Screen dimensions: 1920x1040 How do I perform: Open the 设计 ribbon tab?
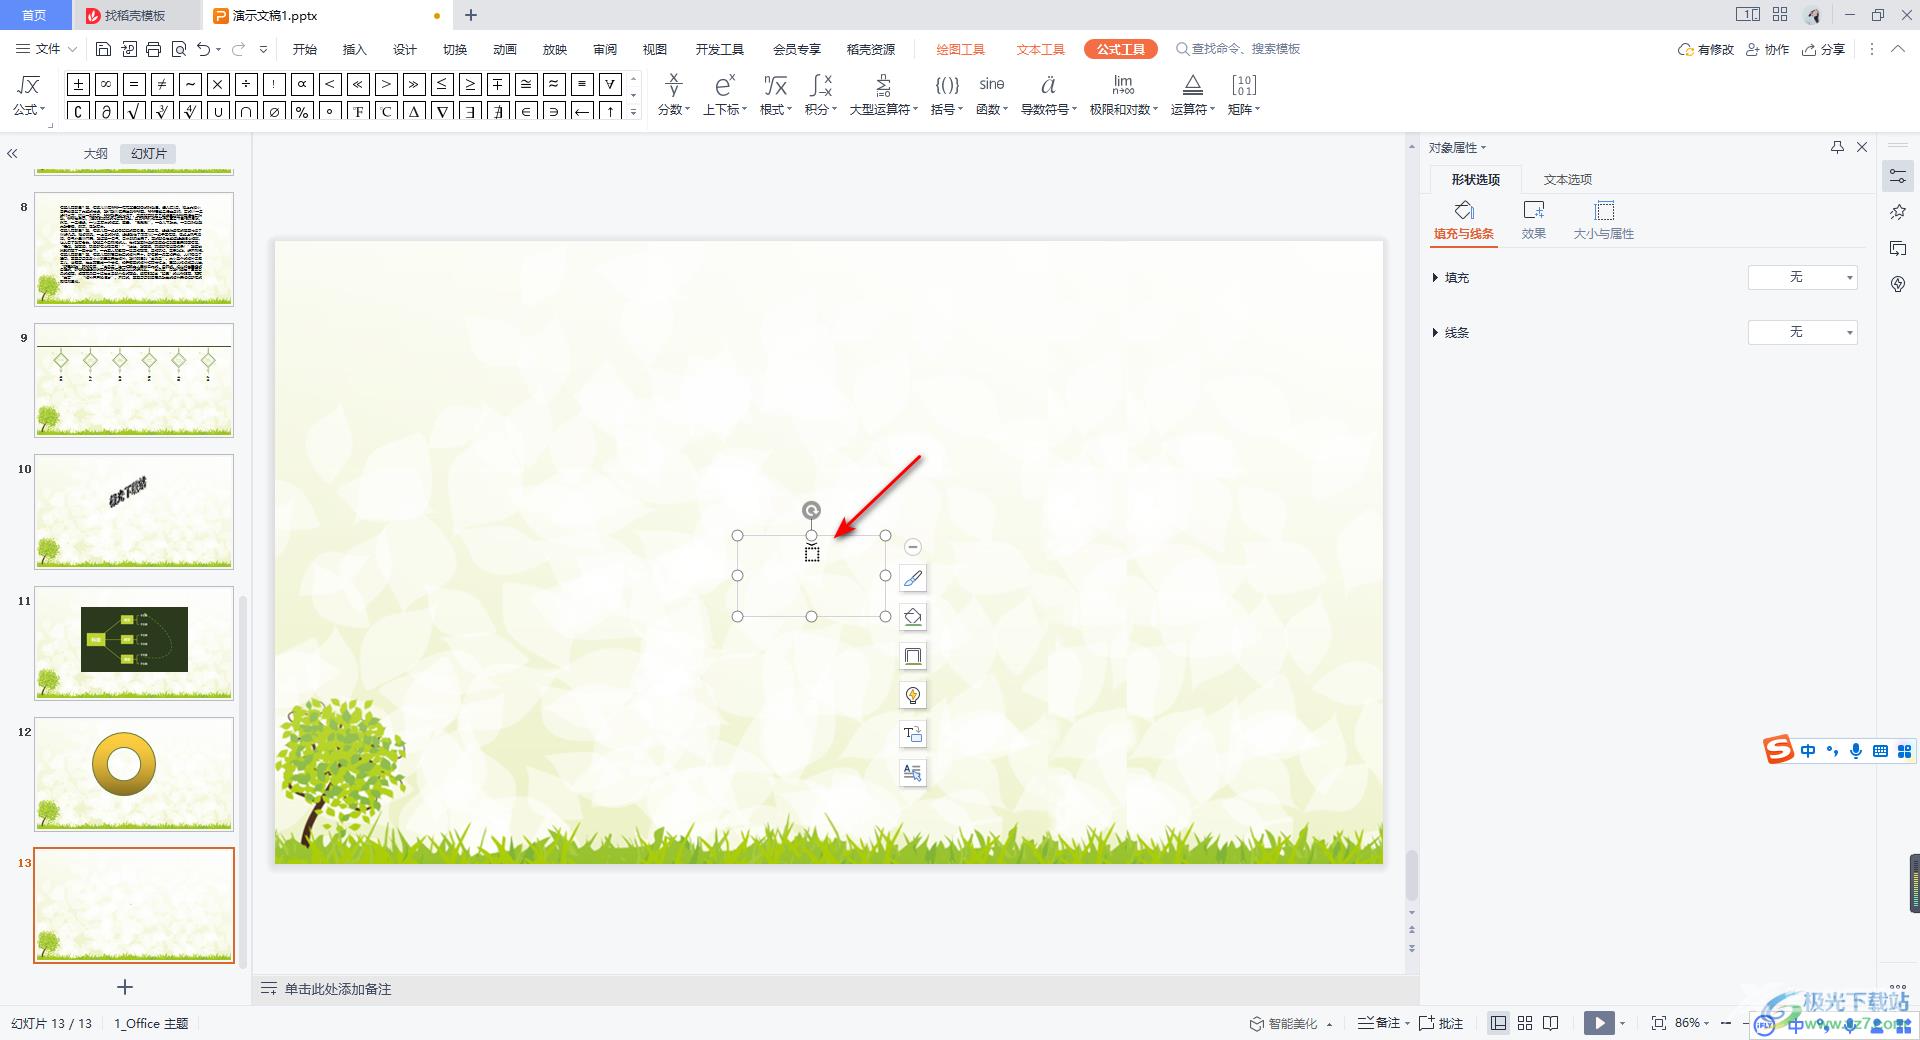pos(405,49)
